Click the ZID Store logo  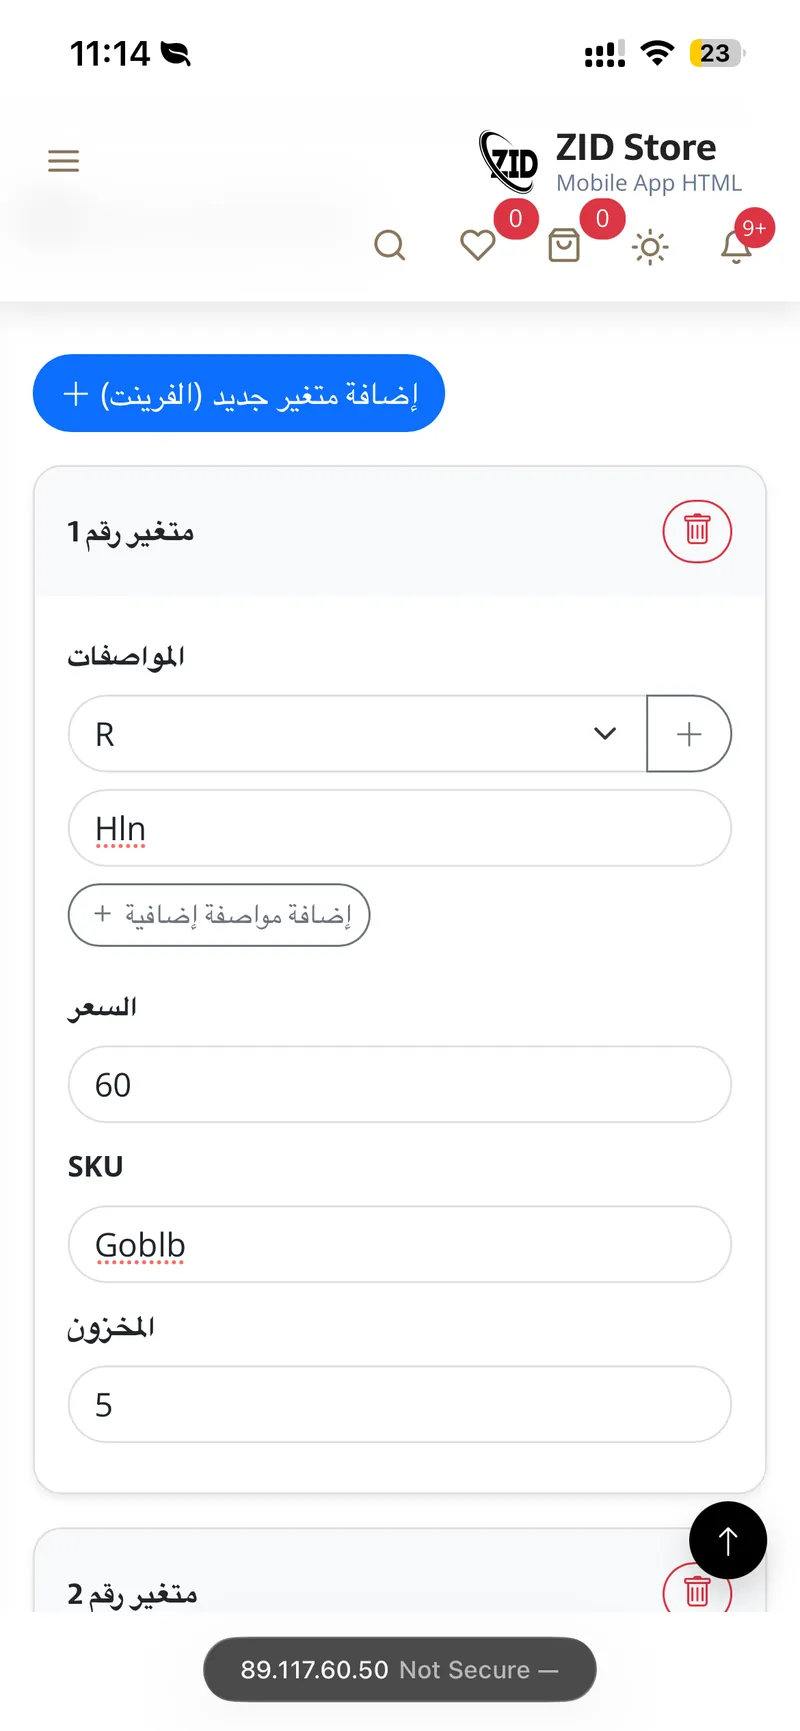click(509, 161)
